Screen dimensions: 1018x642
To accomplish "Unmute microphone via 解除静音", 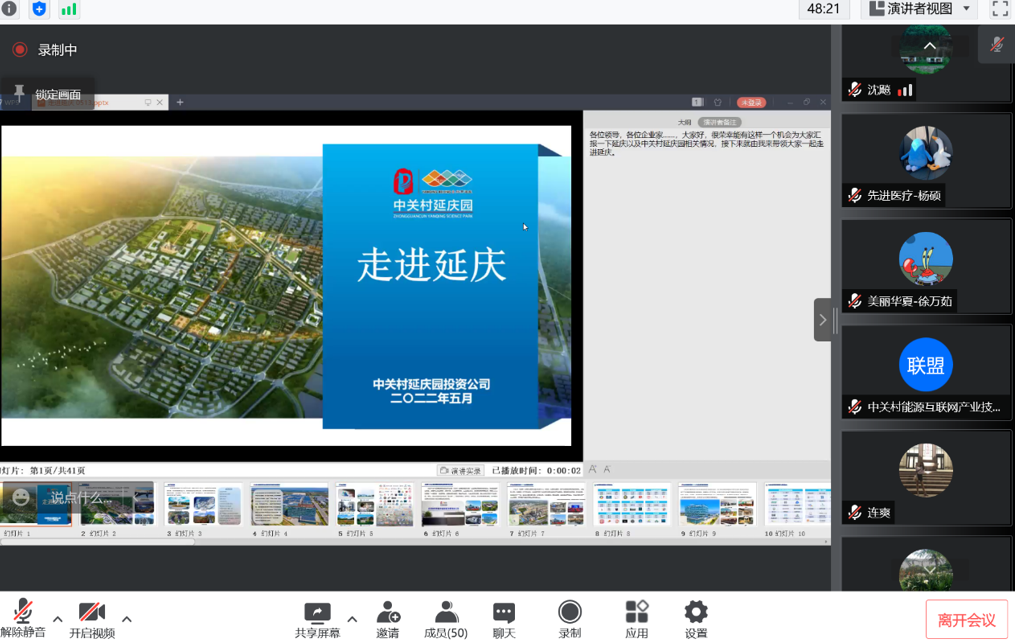I will click(22, 619).
